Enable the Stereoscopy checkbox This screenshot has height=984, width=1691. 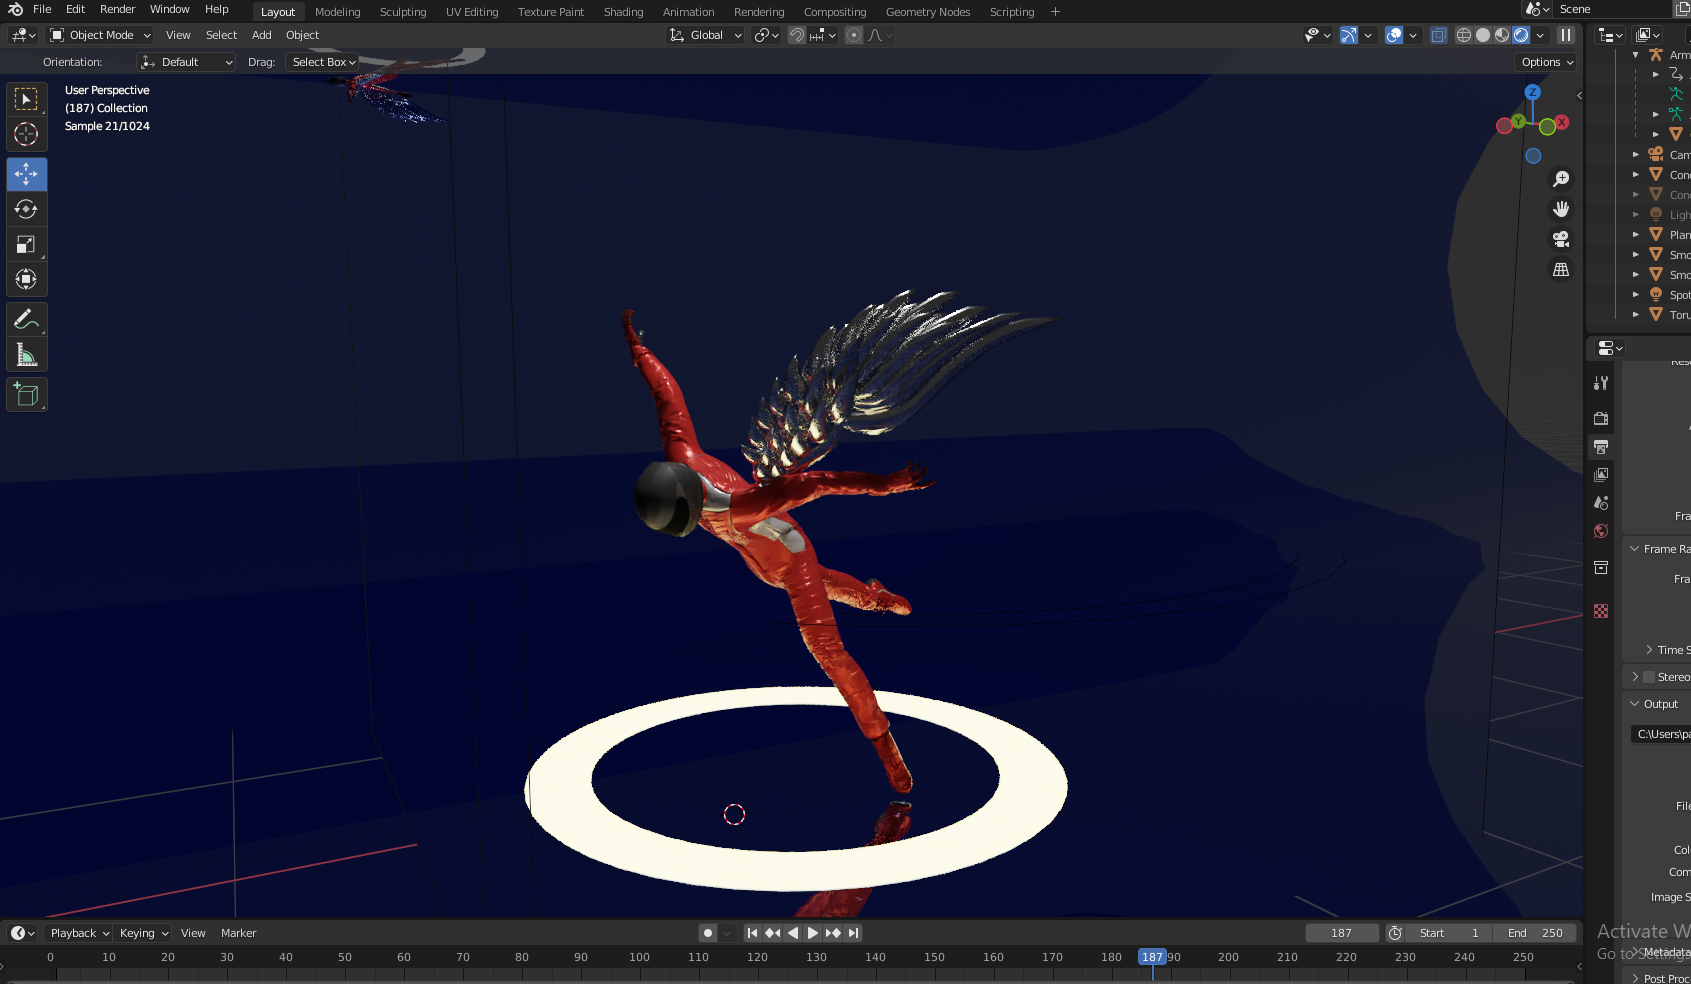[x=1649, y=677]
